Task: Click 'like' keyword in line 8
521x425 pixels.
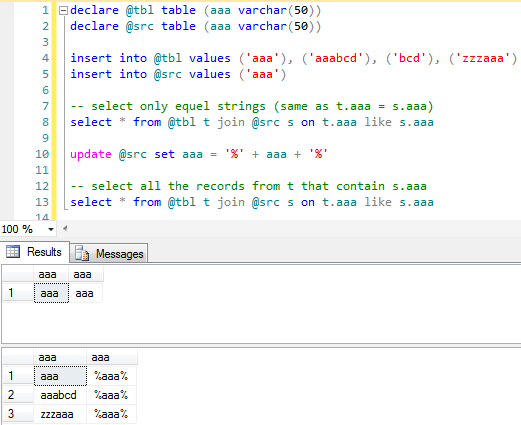Action: 378,122
